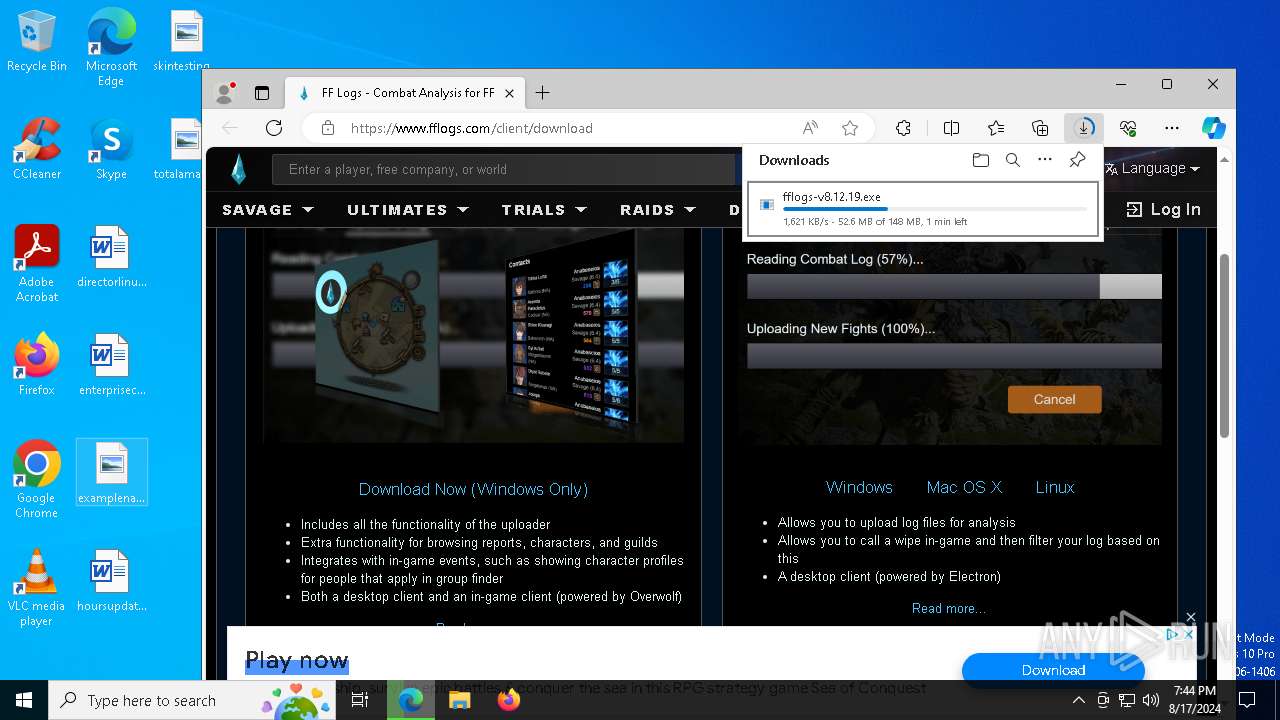The height and width of the screenshot is (720, 1280).
Task: Open a new browser tab
Action: click(542, 93)
